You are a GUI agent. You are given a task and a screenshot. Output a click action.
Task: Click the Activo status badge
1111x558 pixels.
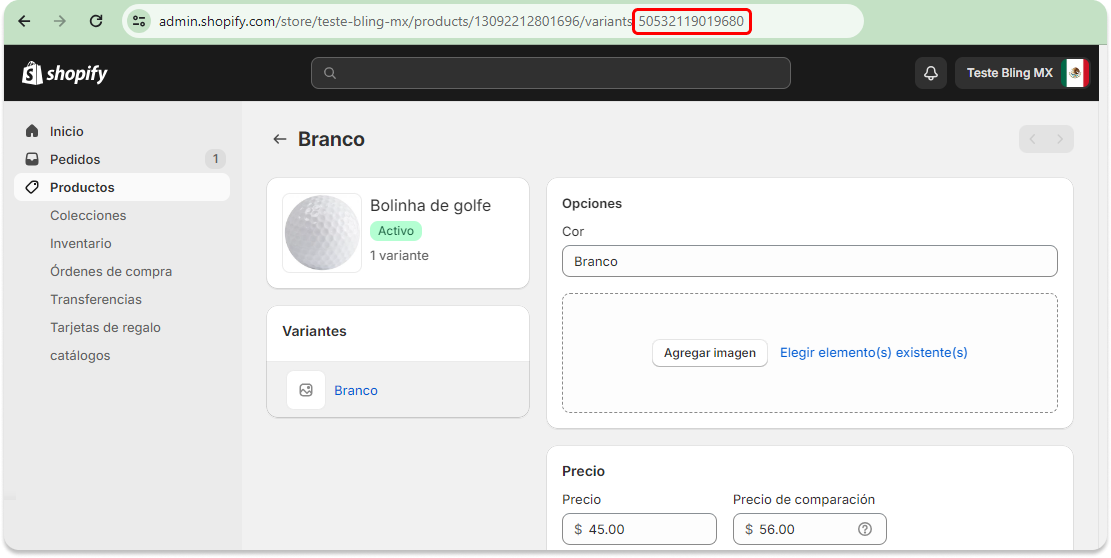click(x=396, y=231)
